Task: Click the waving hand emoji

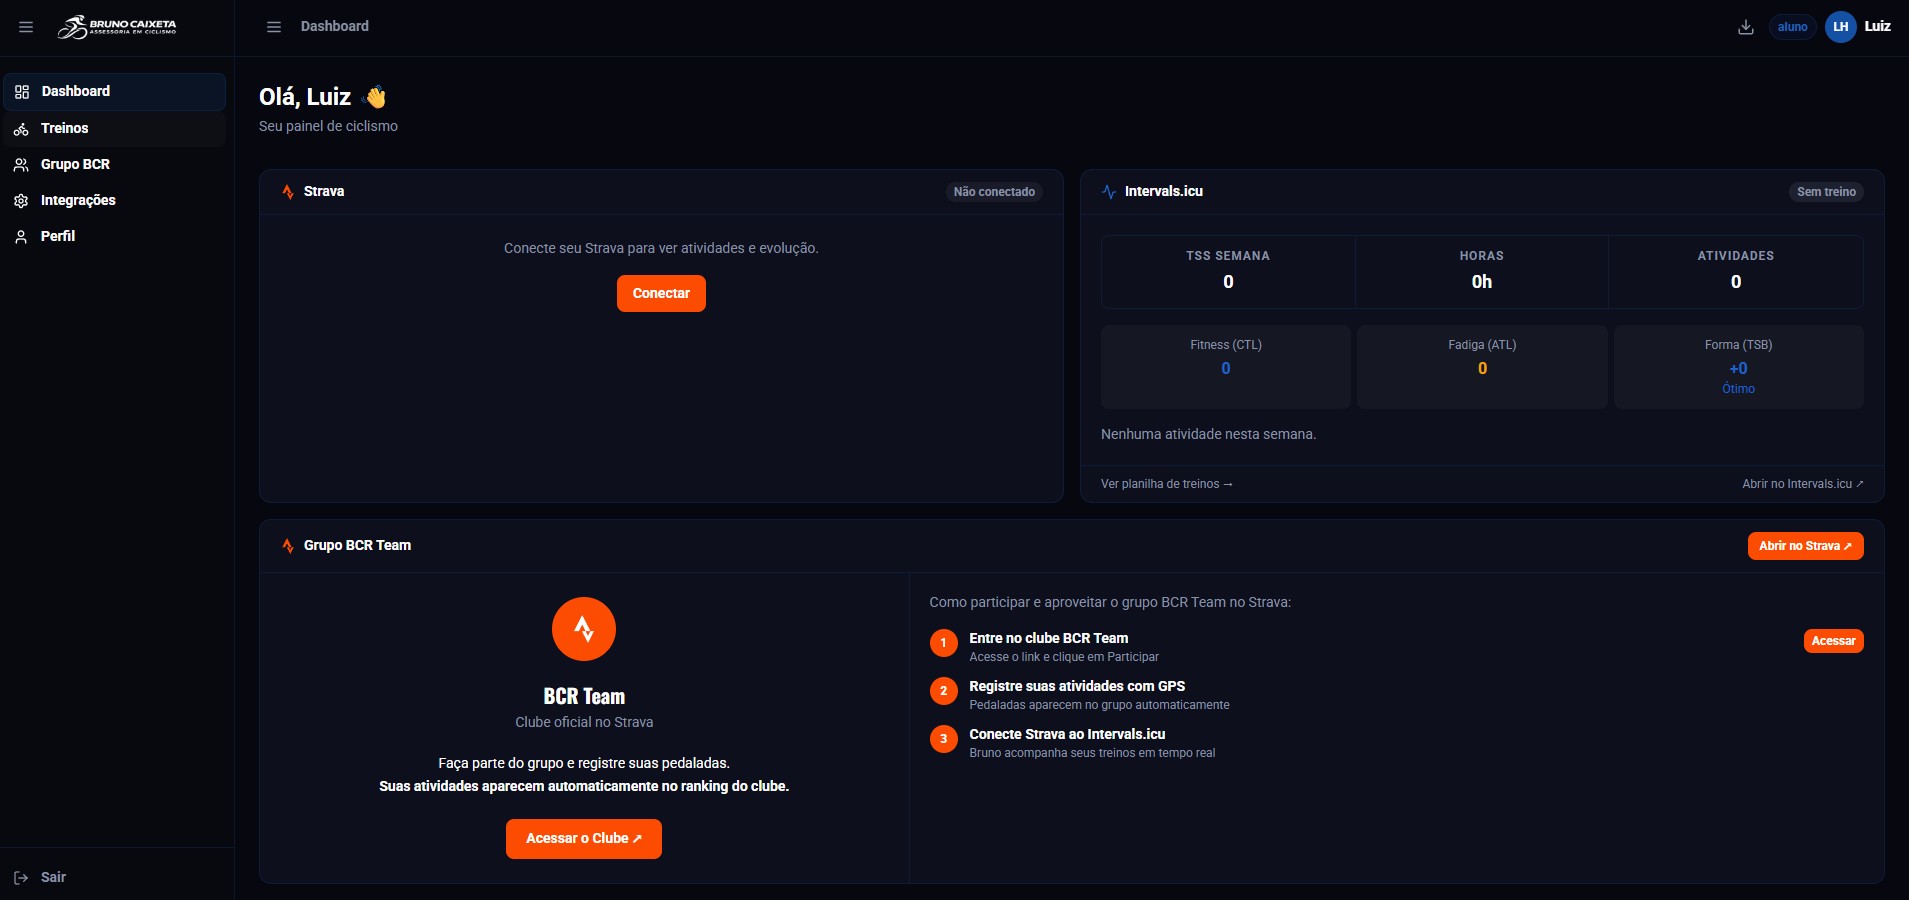Action: coord(375,97)
